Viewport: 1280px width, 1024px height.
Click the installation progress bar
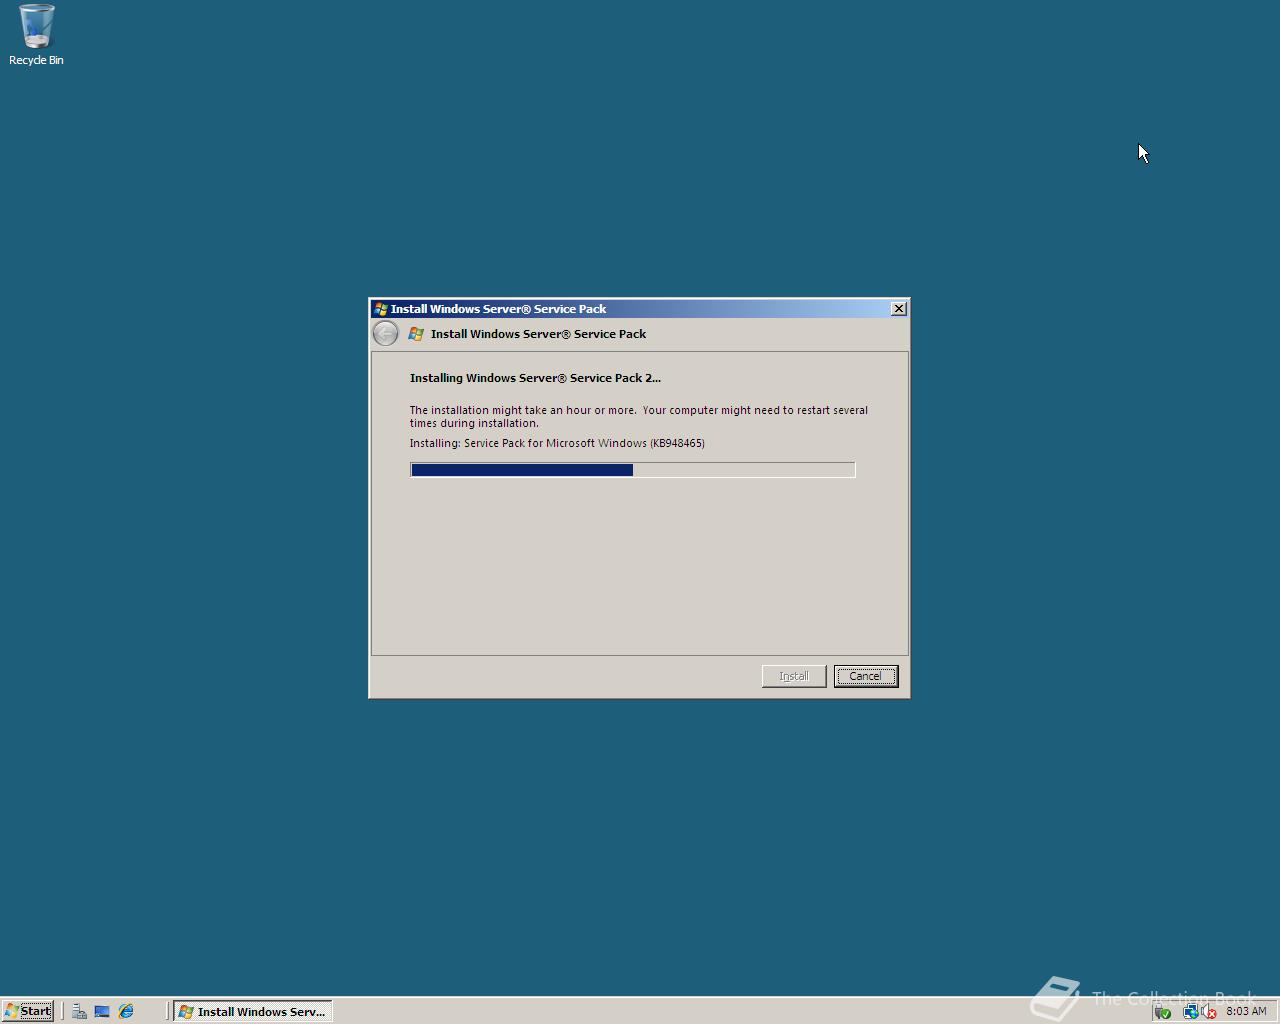pyautogui.click(x=633, y=470)
